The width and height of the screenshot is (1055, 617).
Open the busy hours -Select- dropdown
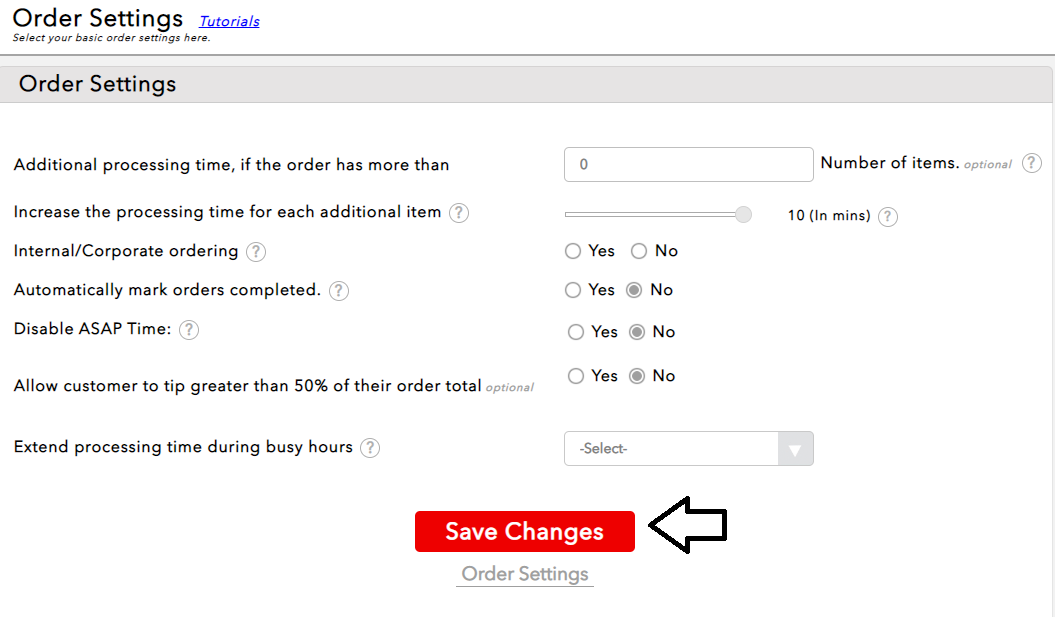click(x=671, y=449)
